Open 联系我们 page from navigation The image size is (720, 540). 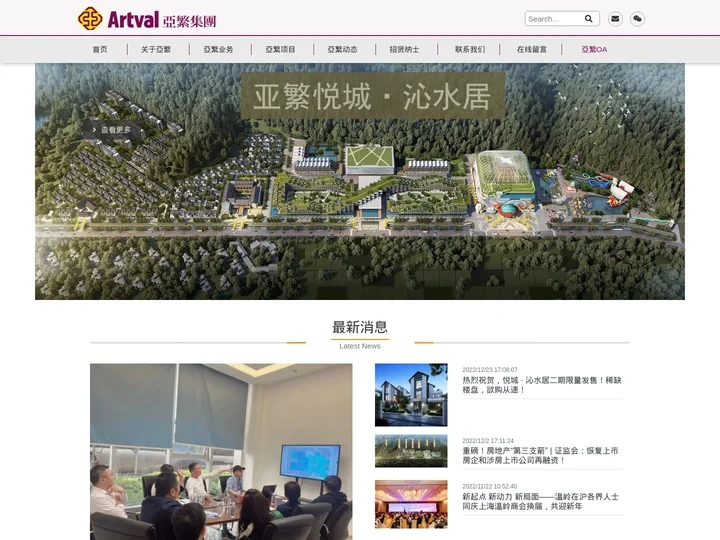click(x=470, y=49)
